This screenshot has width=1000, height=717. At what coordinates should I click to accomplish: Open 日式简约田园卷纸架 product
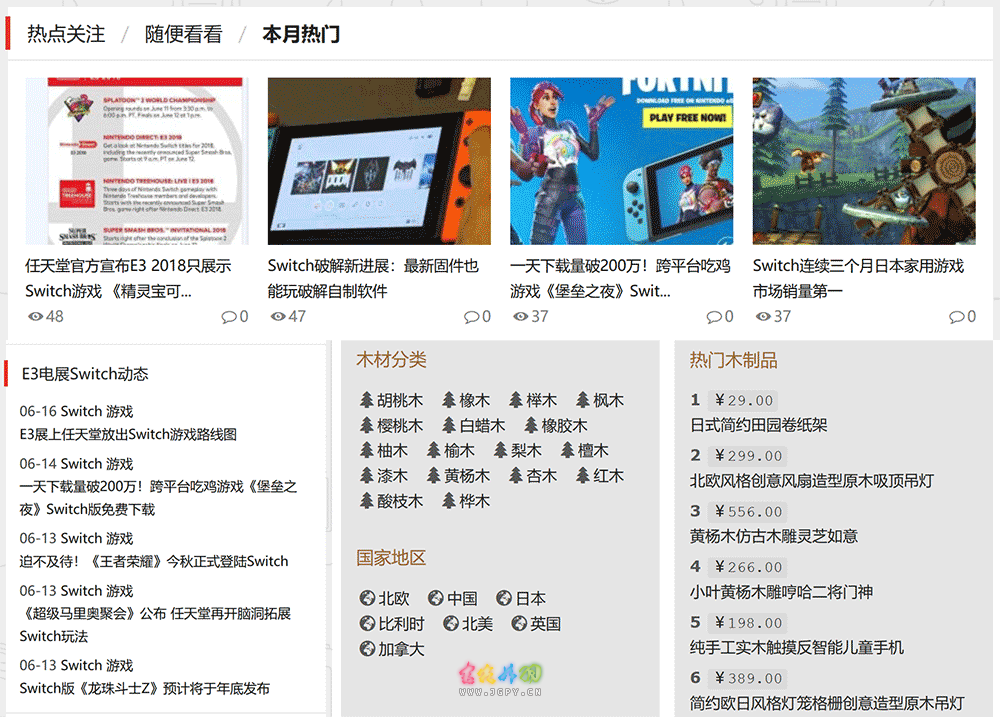tap(758, 425)
